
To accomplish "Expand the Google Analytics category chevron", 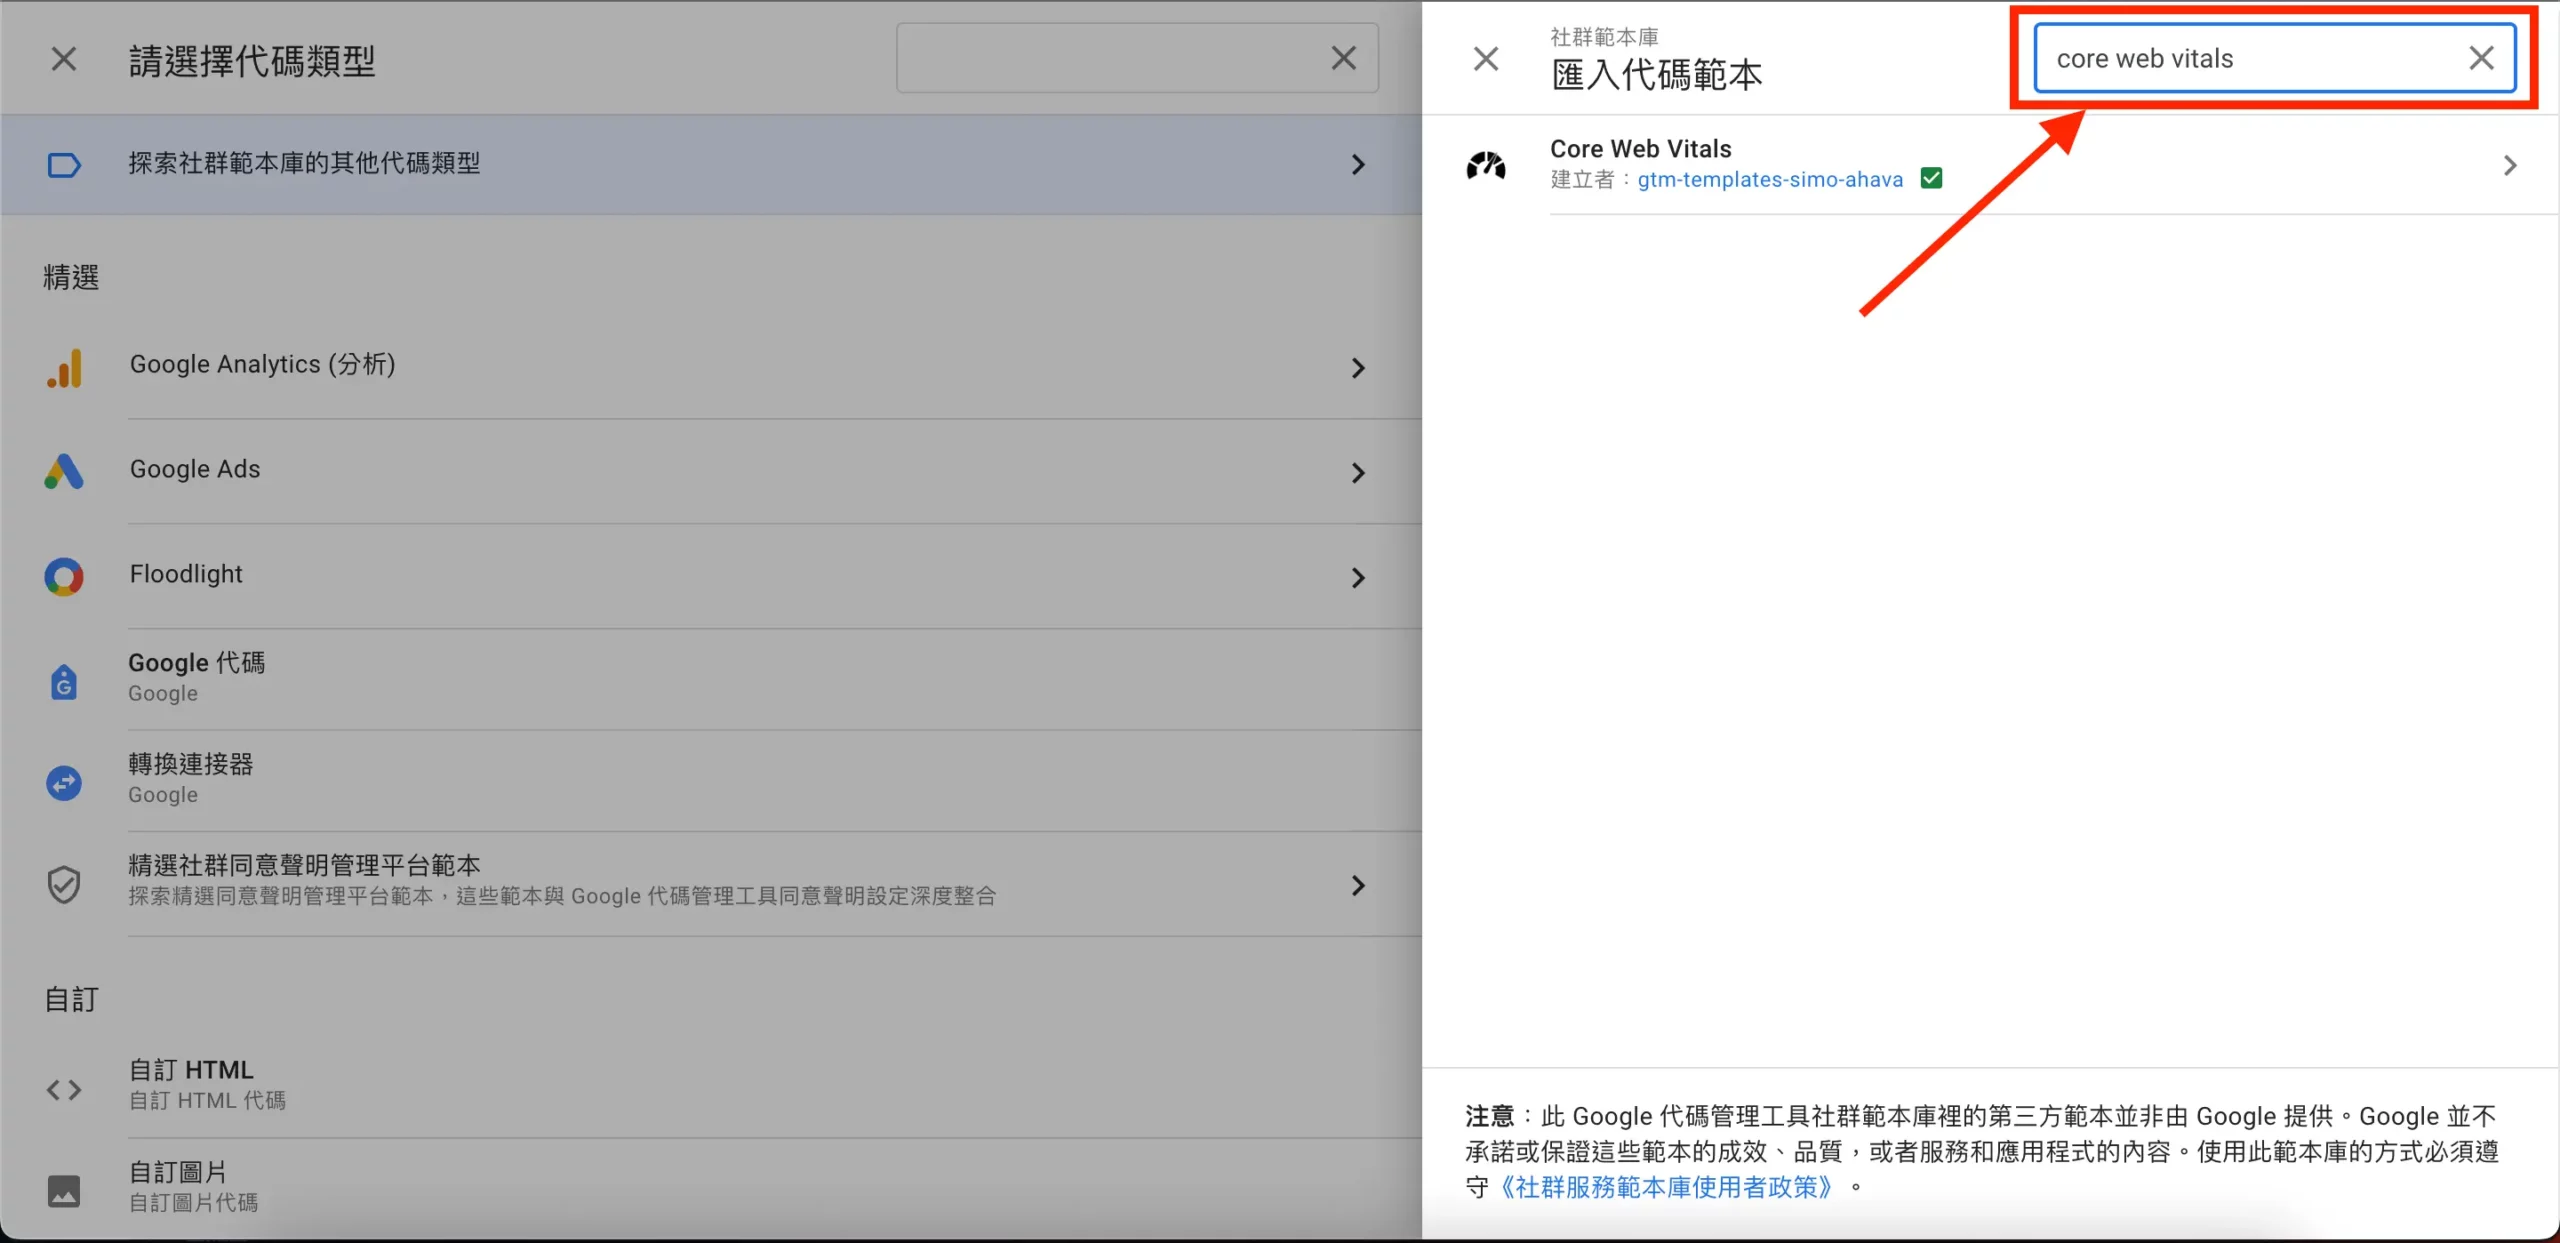I will click(1359, 368).
